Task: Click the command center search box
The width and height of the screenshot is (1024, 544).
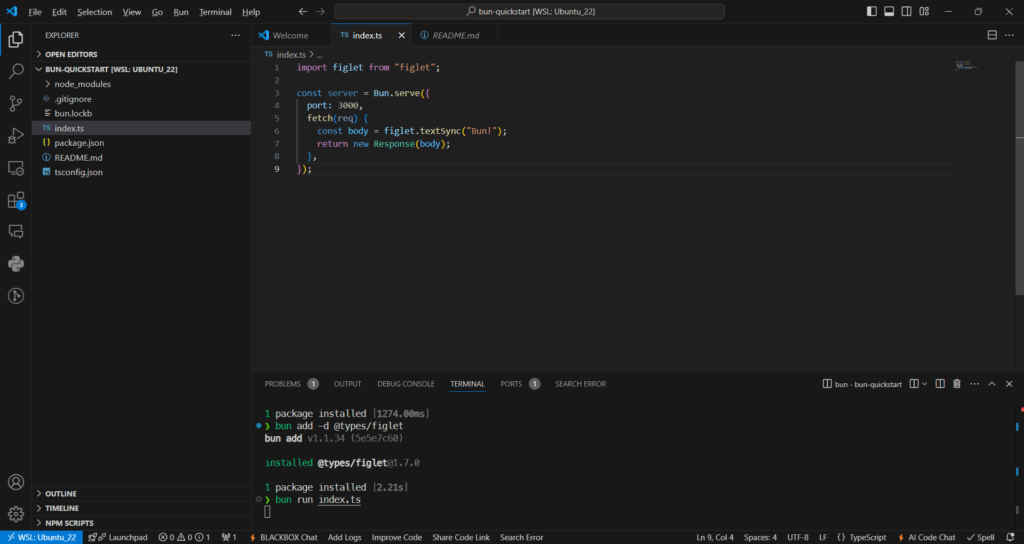Action: coord(529,12)
